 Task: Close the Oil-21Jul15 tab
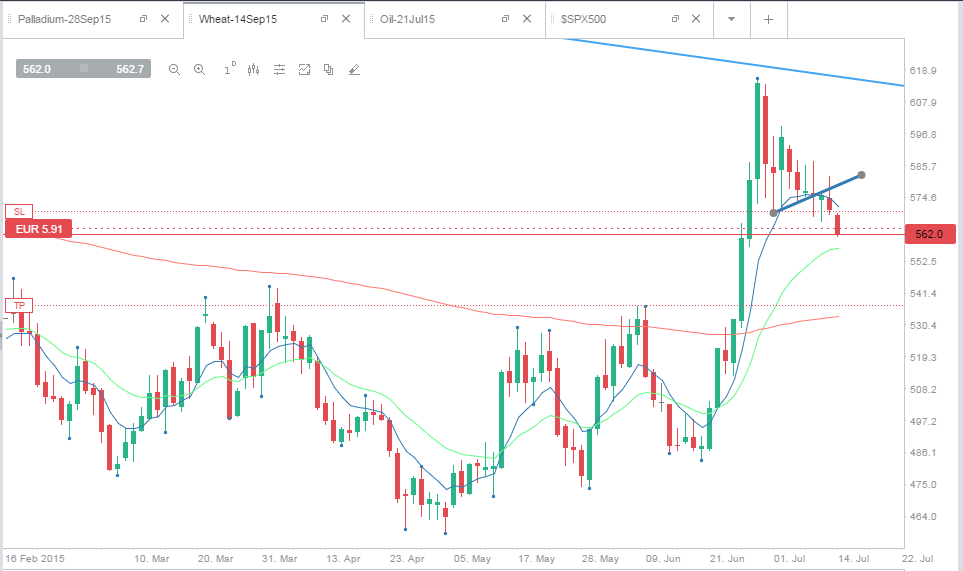(527, 19)
